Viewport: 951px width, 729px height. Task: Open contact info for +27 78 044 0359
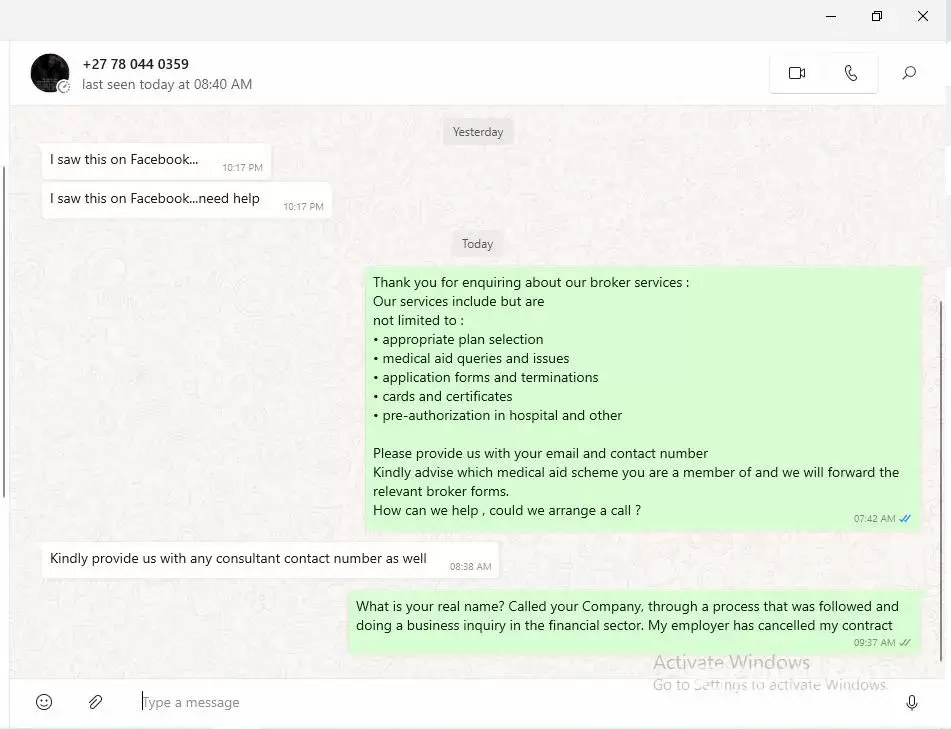coord(135,64)
